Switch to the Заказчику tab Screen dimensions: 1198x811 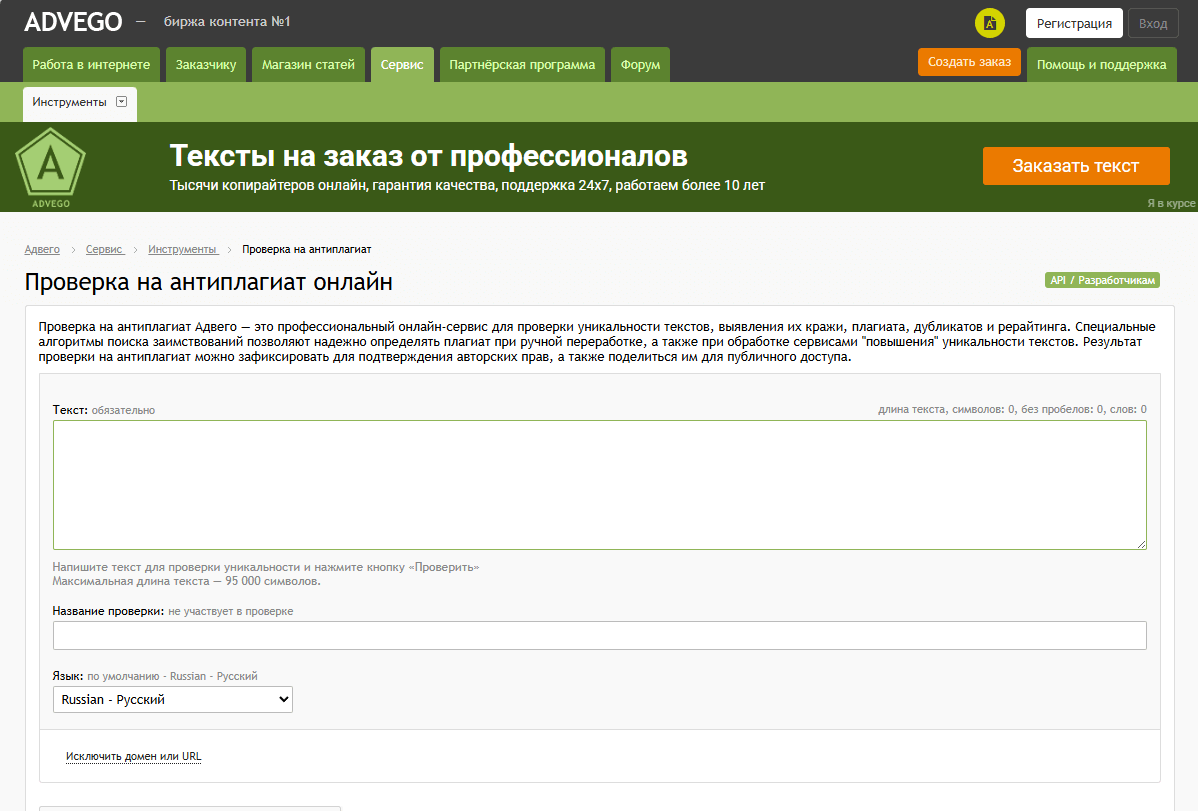click(206, 65)
